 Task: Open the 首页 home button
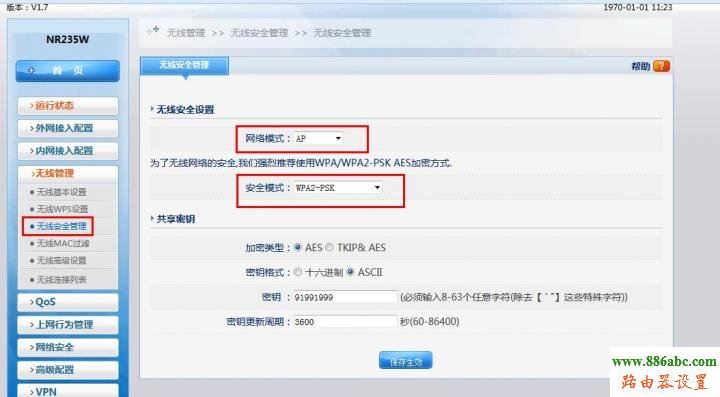(68, 71)
